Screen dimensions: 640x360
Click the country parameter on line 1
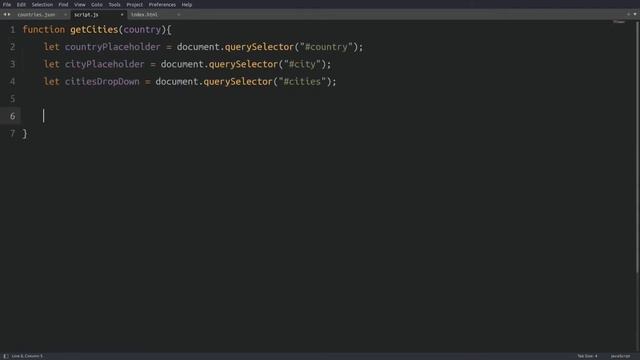tap(142, 30)
